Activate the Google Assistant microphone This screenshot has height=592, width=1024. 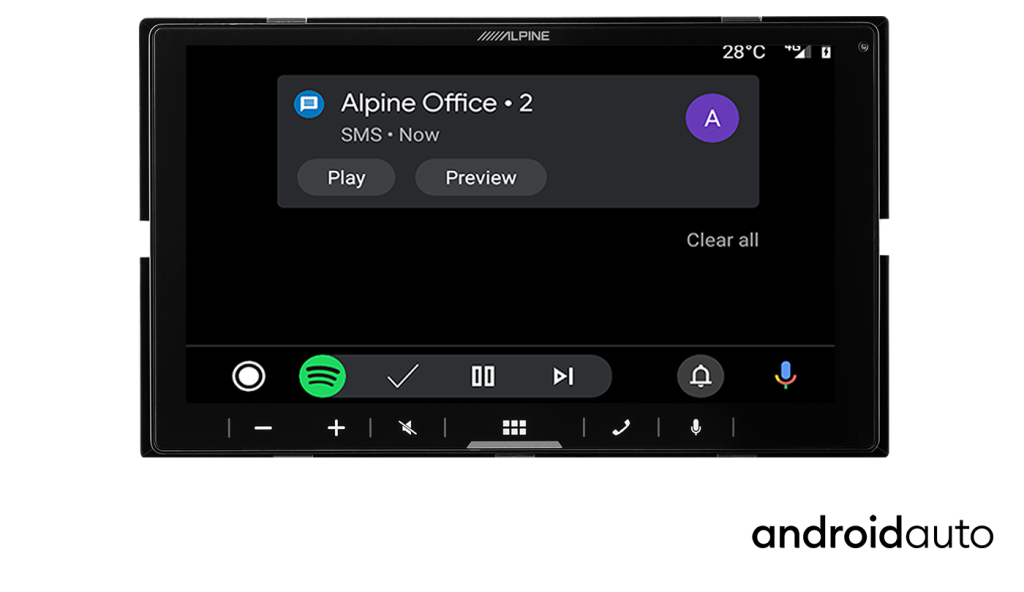click(786, 375)
